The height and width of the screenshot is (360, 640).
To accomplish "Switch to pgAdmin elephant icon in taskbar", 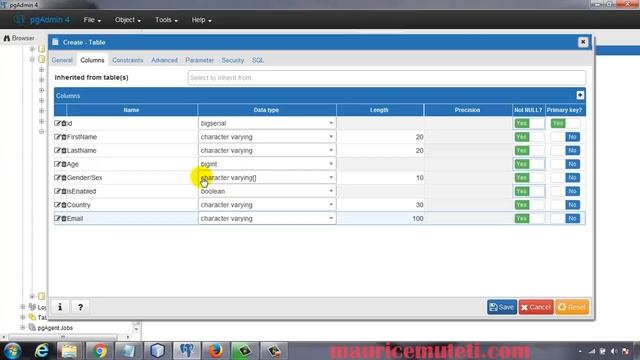I will tap(187, 351).
